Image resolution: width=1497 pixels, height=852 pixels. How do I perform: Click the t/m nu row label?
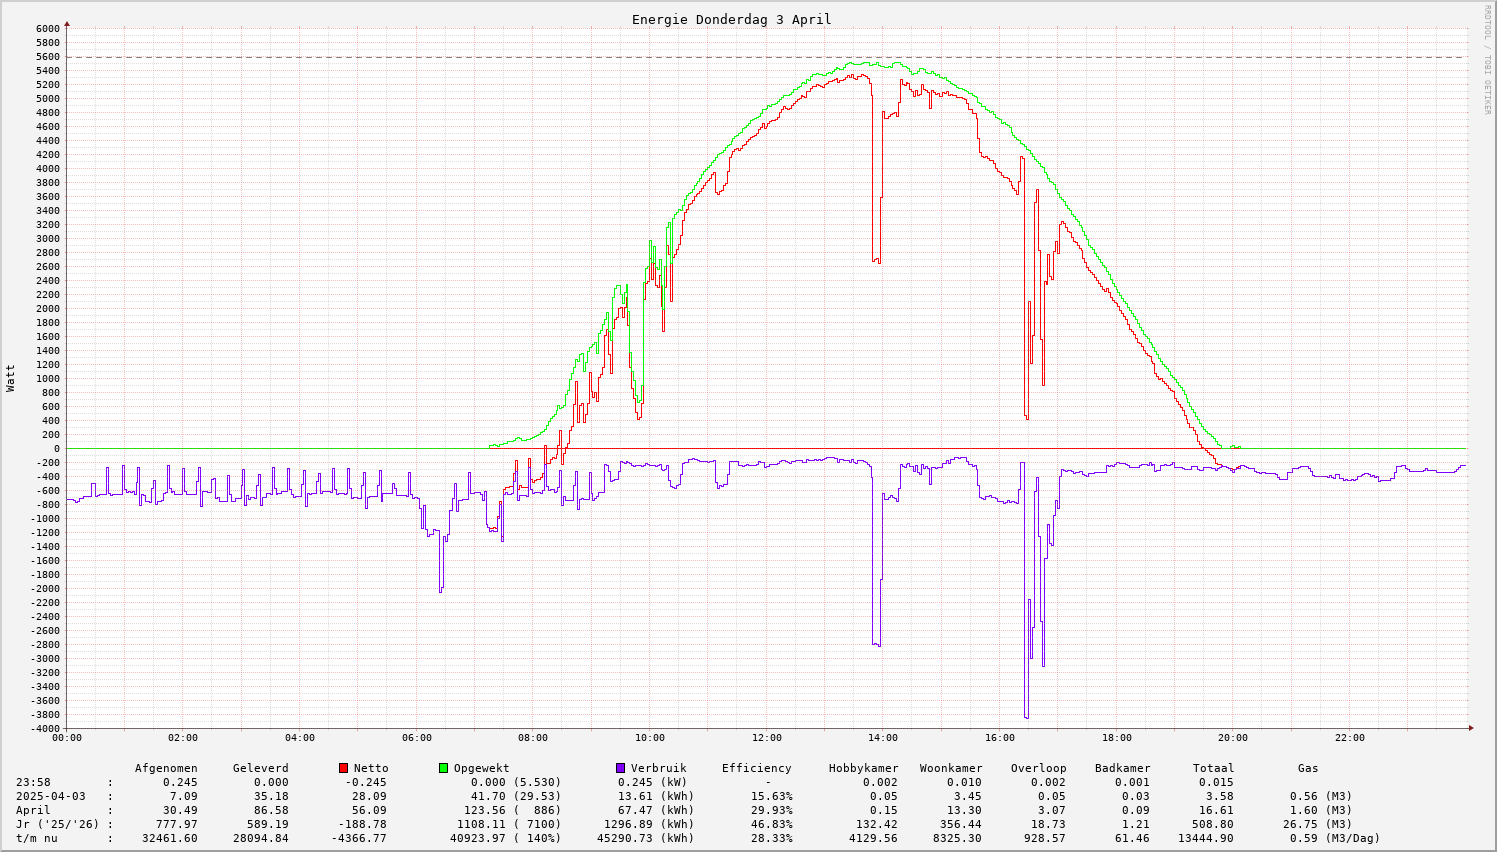coord(36,838)
